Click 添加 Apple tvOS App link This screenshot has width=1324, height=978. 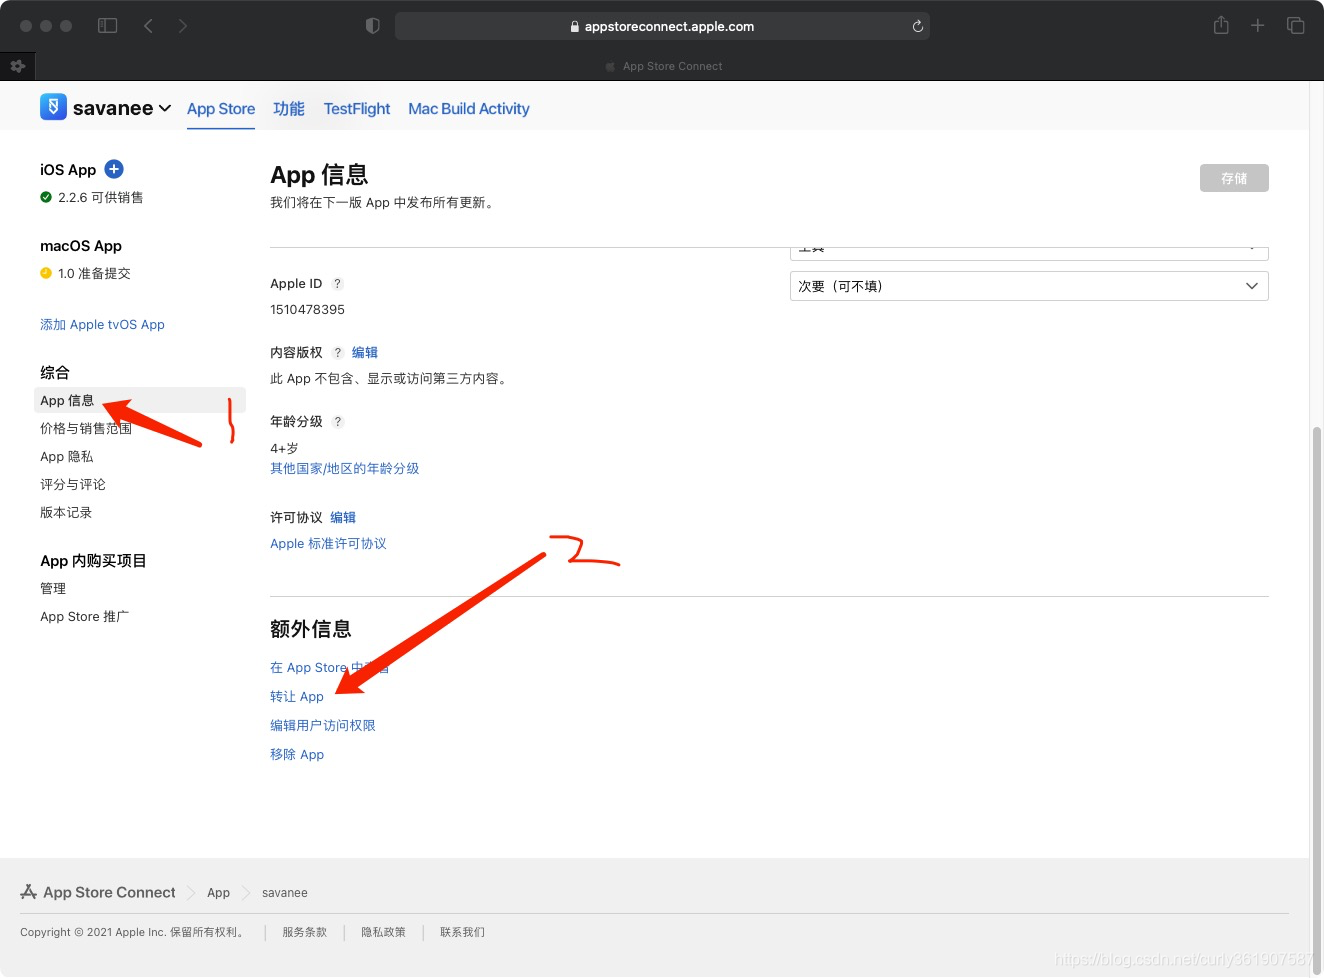point(102,324)
